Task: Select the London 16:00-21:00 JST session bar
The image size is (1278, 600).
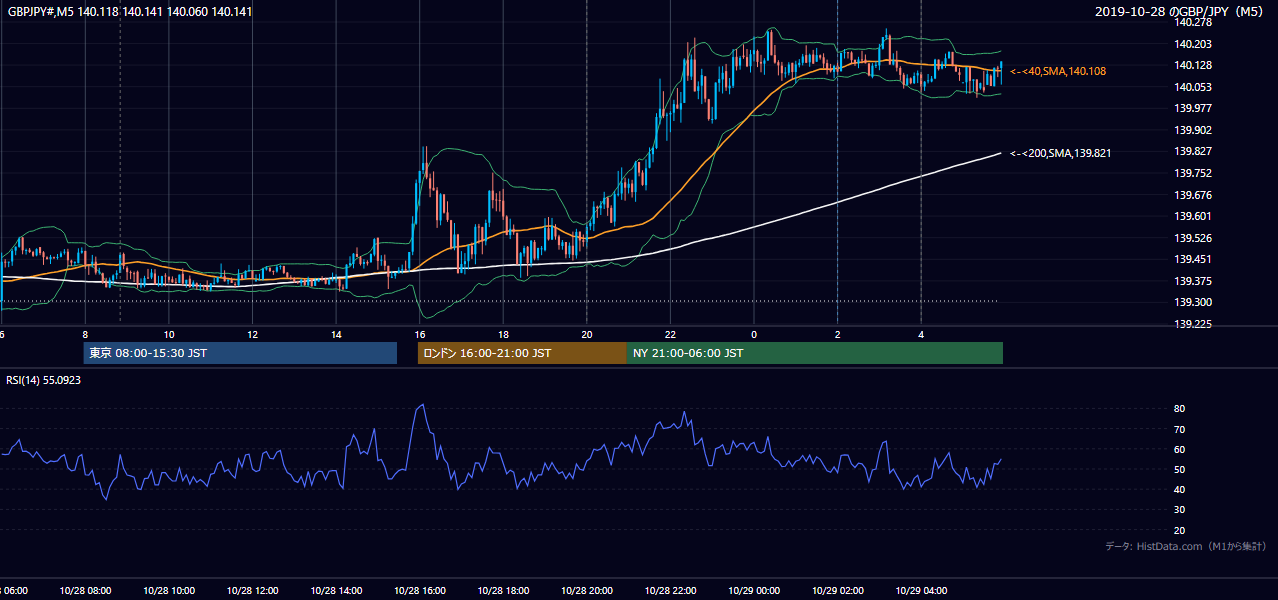Action: (522, 353)
